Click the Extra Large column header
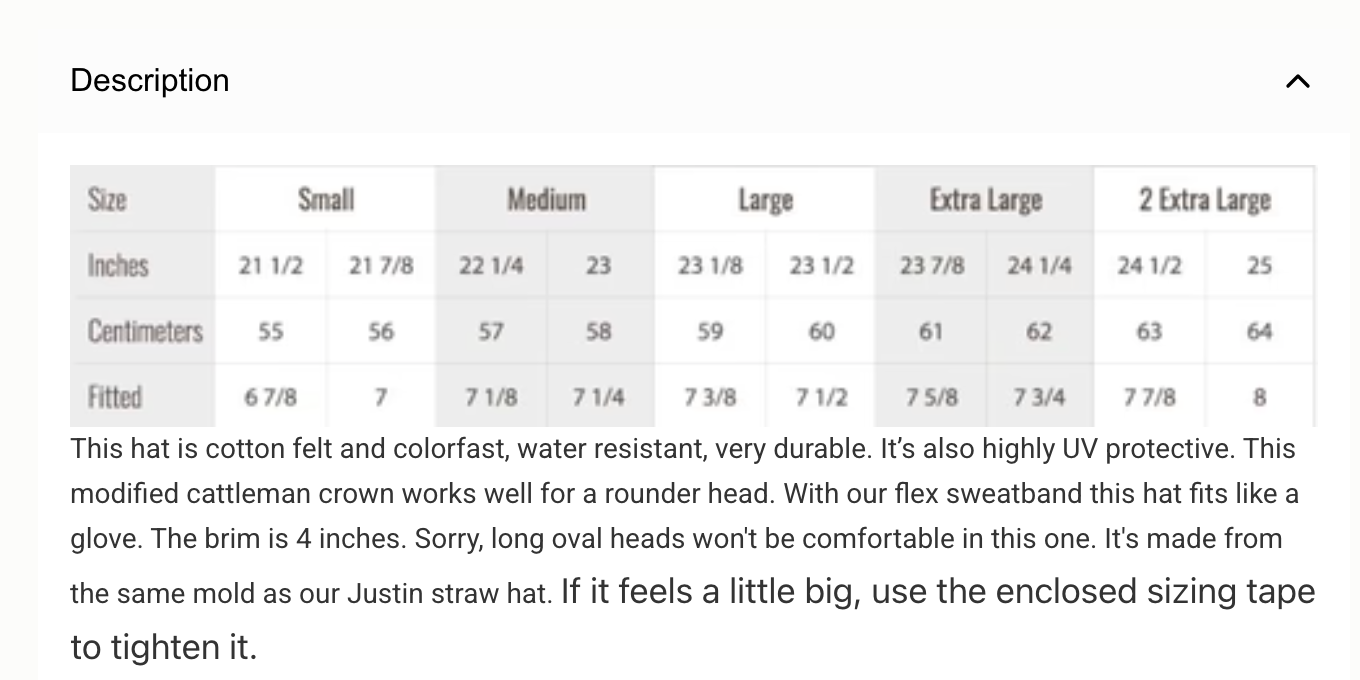1360x680 pixels. 985,199
